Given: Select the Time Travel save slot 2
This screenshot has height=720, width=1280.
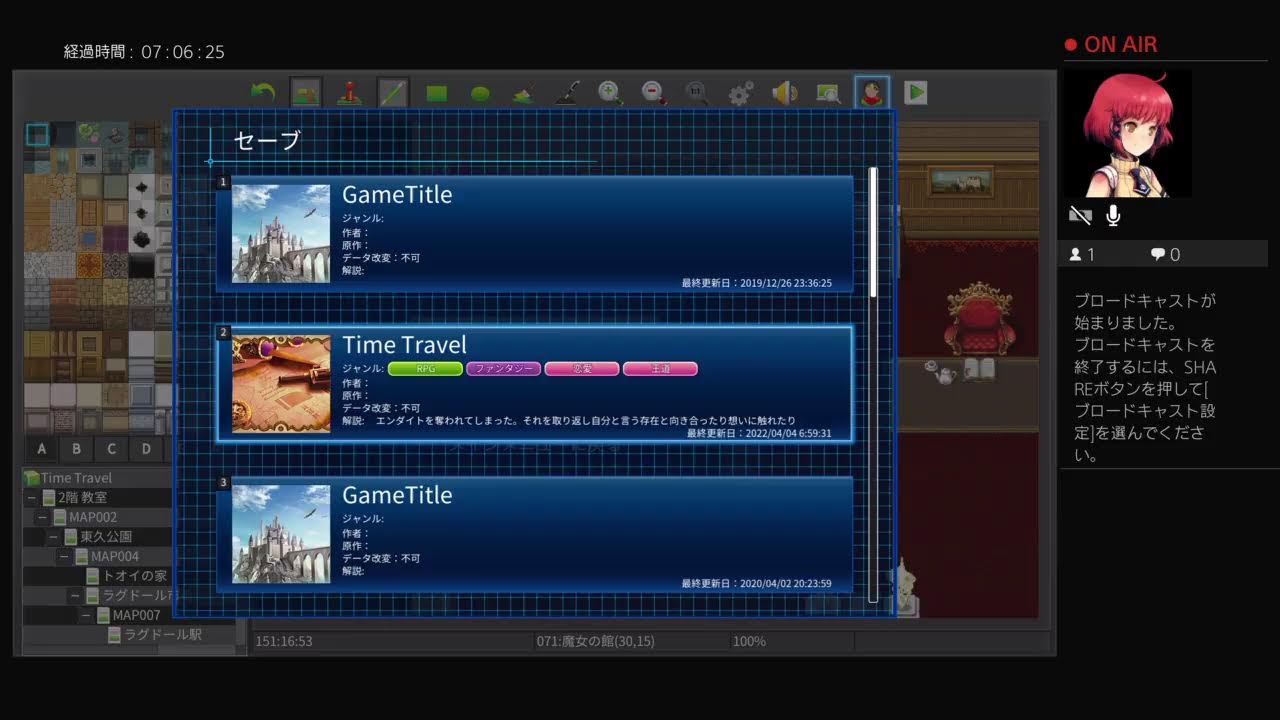Looking at the screenshot, I should tap(535, 384).
